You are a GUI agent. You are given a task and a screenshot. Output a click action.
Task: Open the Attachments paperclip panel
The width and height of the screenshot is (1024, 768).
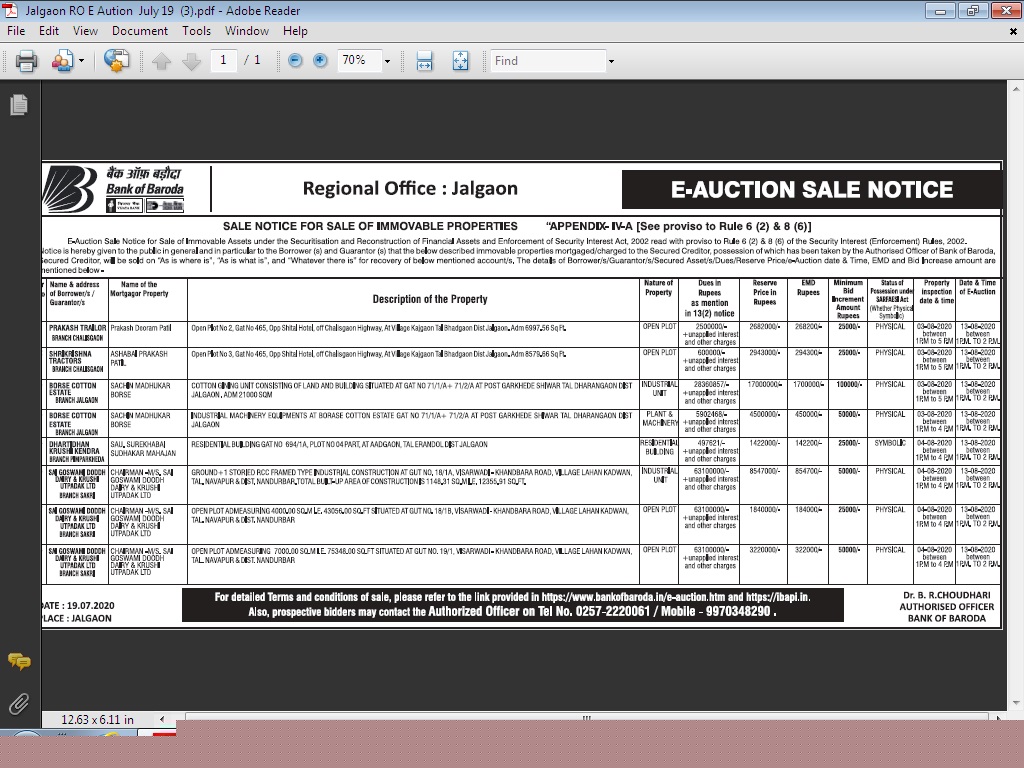click(18, 704)
